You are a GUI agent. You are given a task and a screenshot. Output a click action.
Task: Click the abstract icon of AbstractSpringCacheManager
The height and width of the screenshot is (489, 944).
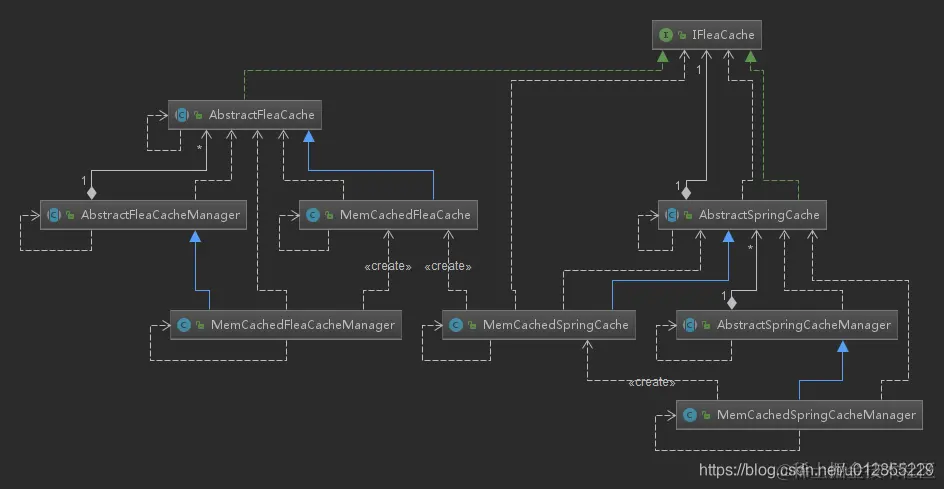pos(689,325)
